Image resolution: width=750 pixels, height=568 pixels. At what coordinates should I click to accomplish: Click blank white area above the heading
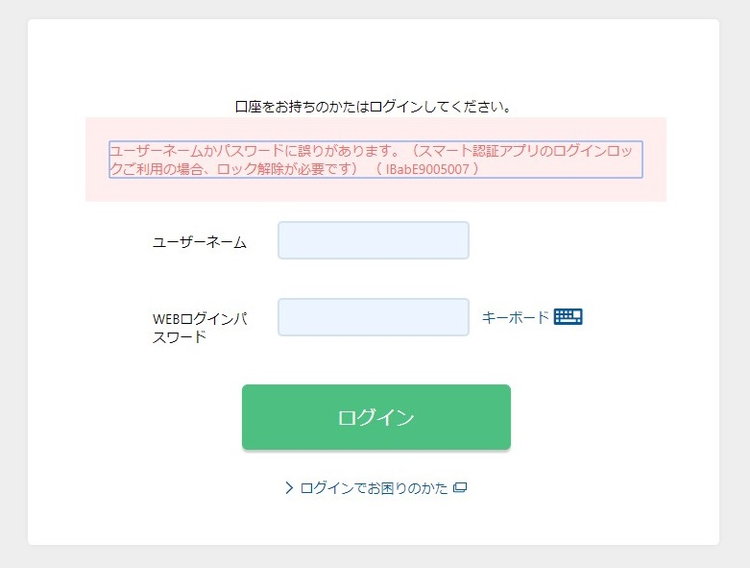click(x=373, y=57)
